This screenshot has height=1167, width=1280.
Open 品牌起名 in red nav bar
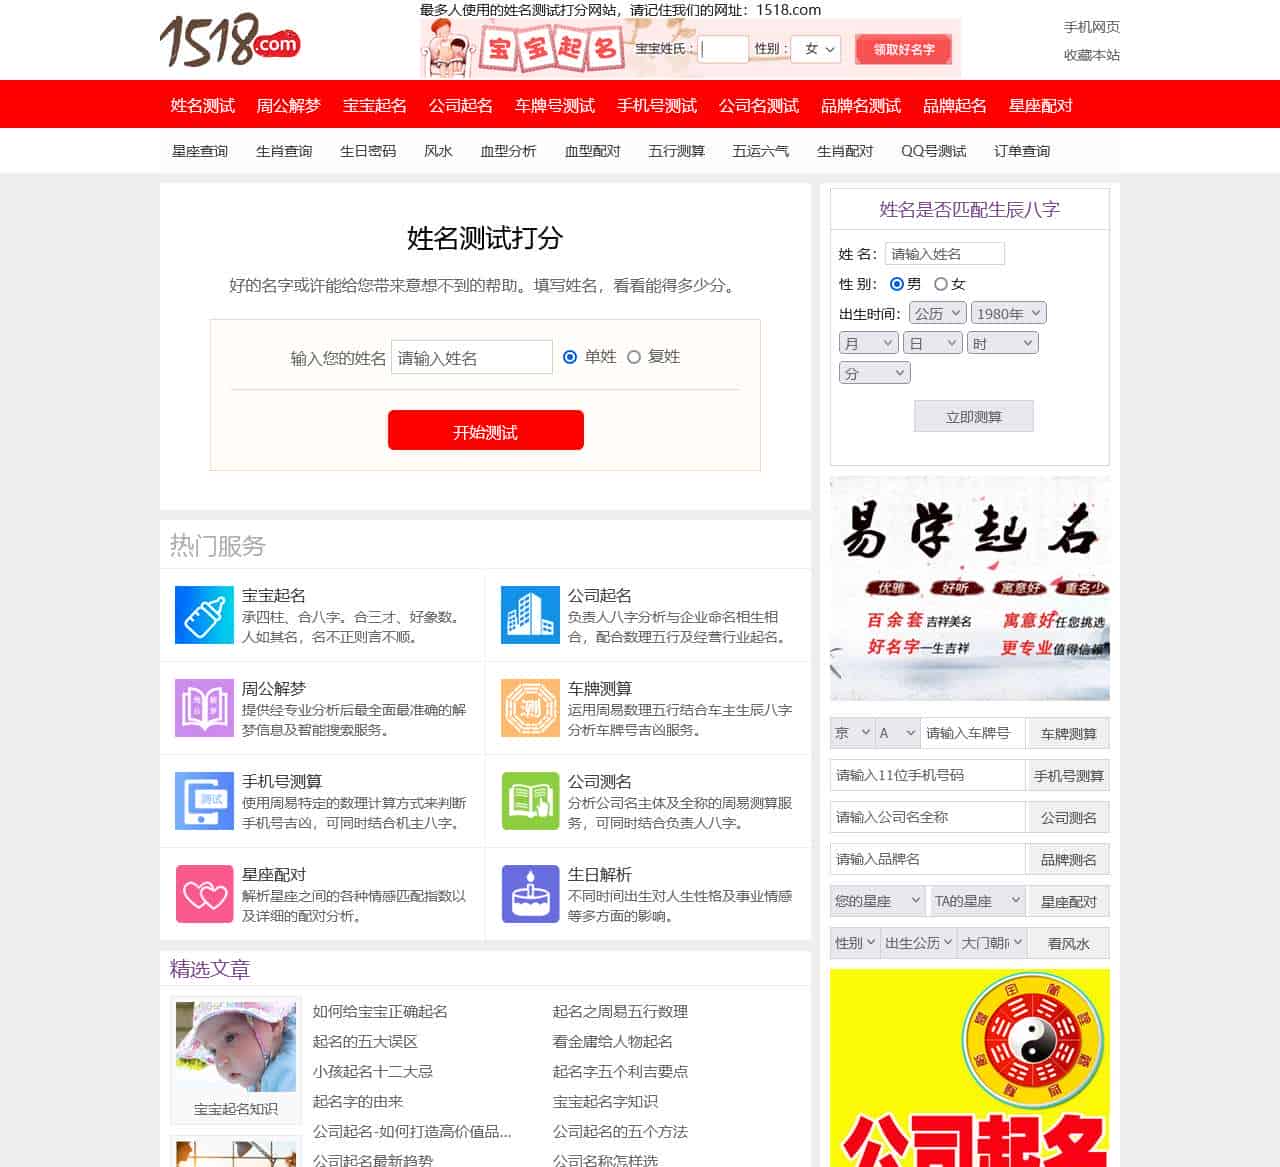955,105
